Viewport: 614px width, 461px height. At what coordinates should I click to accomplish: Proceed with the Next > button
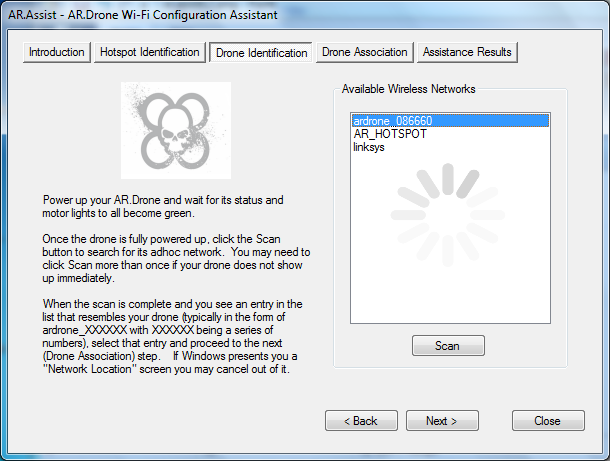coord(442,421)
